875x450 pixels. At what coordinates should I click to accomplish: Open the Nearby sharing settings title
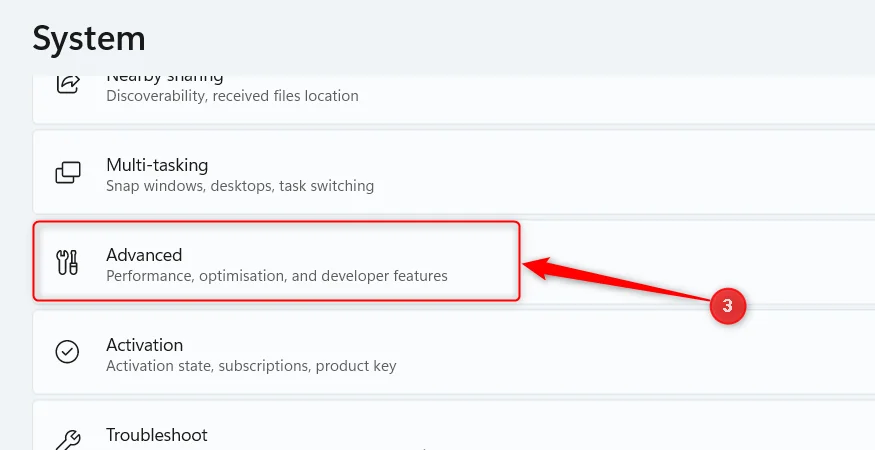tap(165, 79)
